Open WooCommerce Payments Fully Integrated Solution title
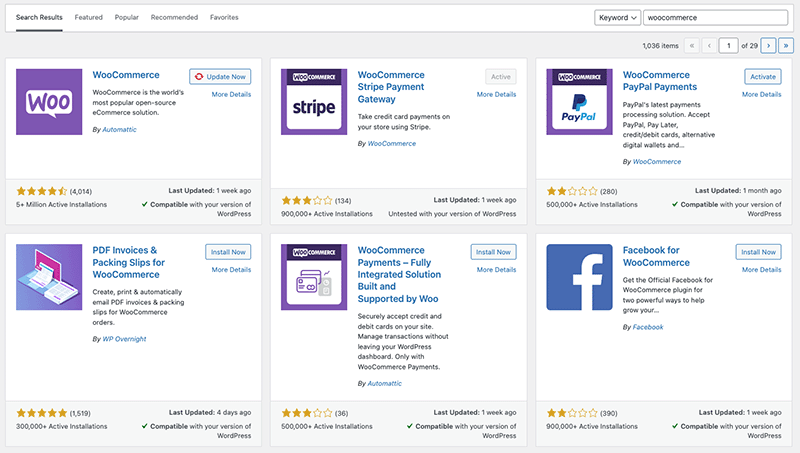Image resolution: width=800 pixels, height=453 pixels. click(399, 274)
